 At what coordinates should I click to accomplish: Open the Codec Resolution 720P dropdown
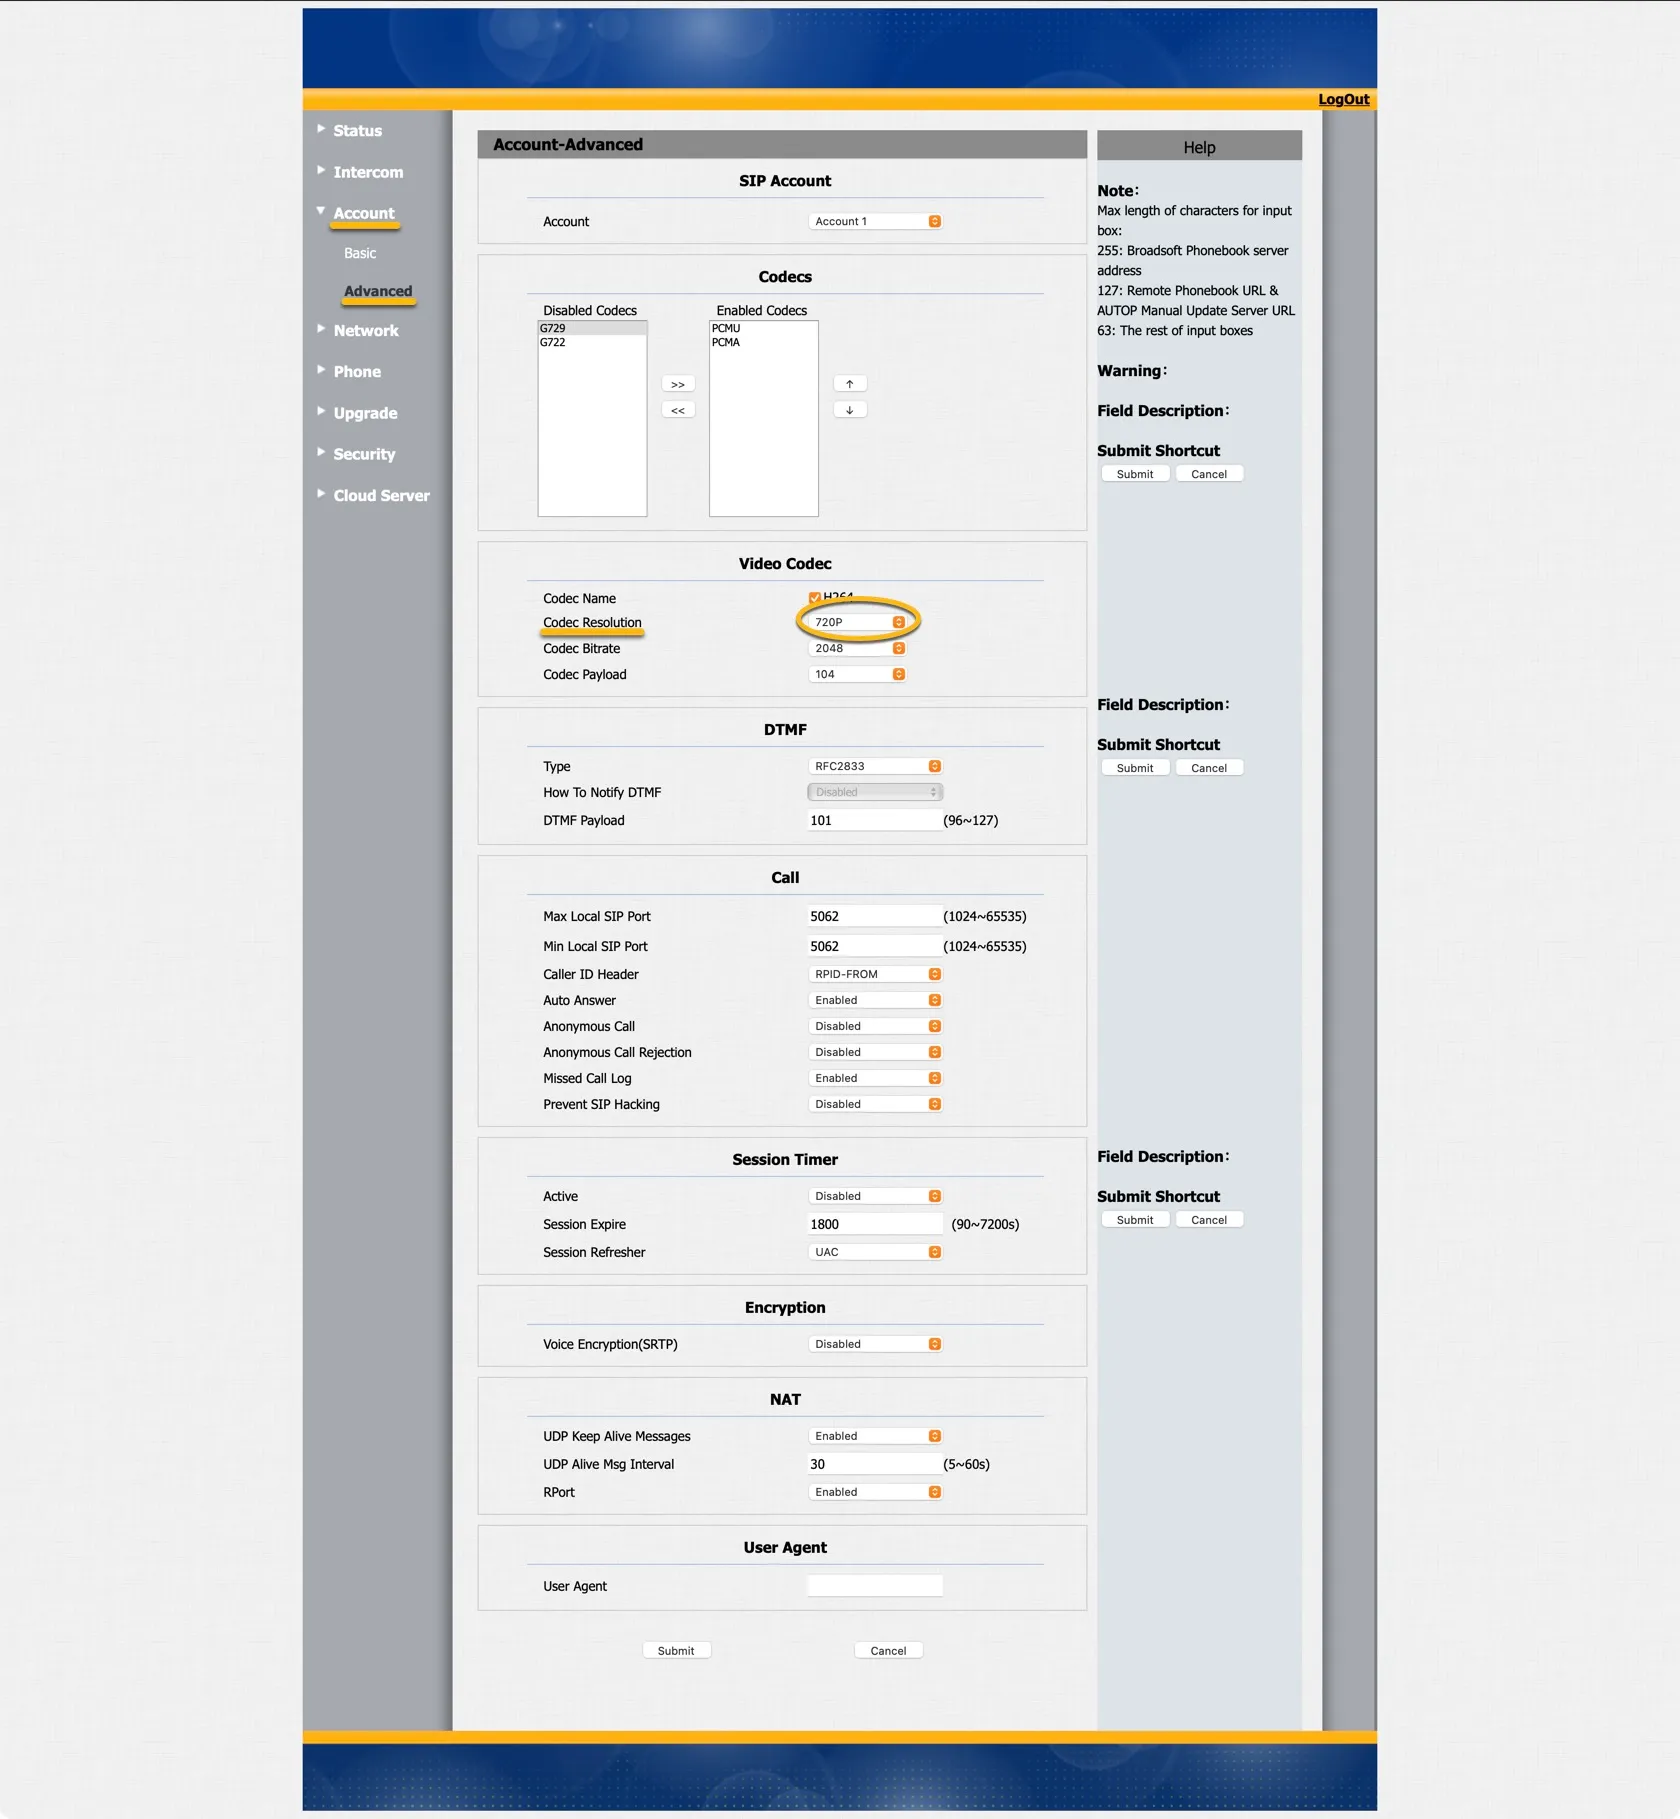pos(857,622)
